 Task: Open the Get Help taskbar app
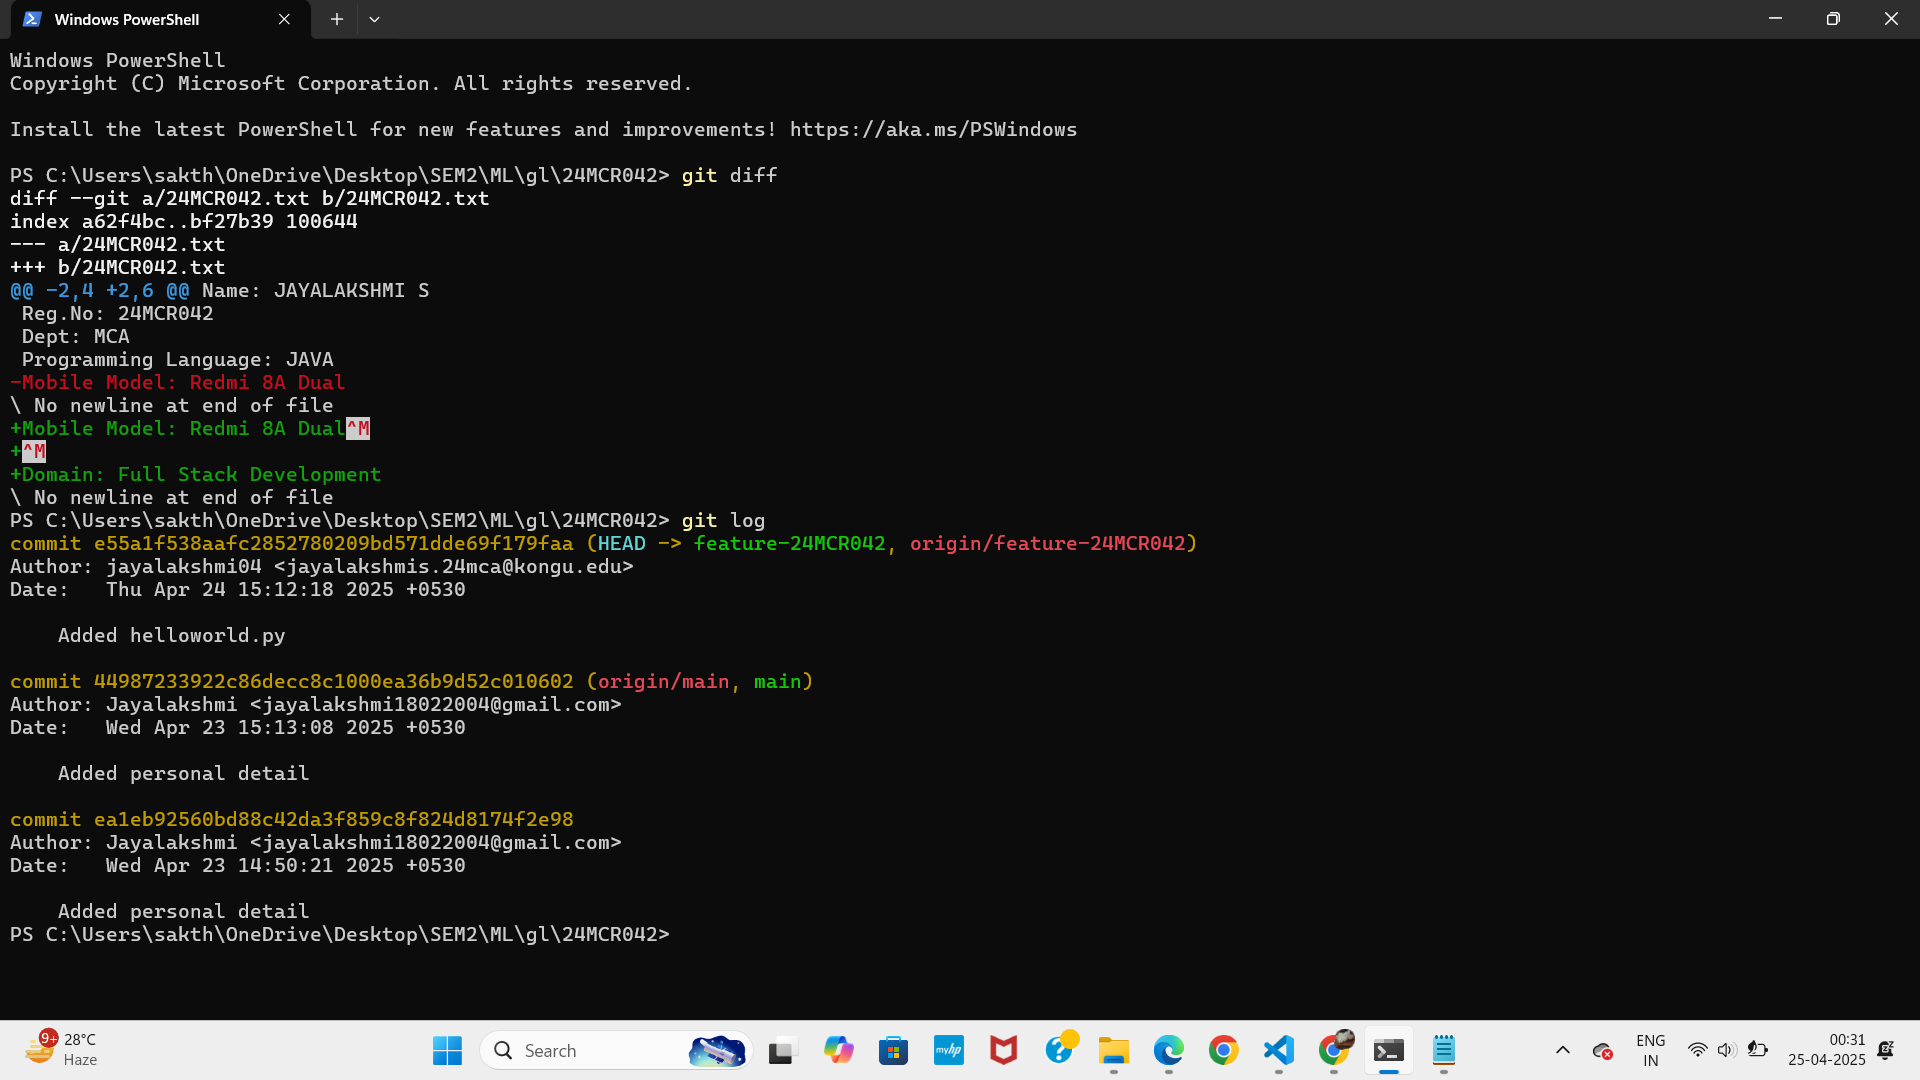1059,1050
